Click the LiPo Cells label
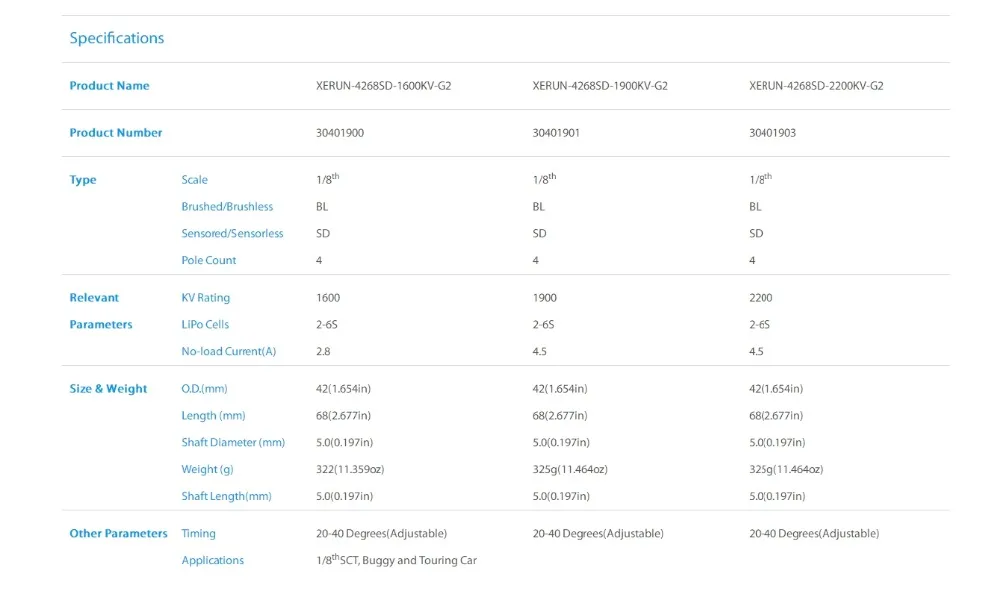This screenshot has width=1000, height=603. tap(205, 324)
